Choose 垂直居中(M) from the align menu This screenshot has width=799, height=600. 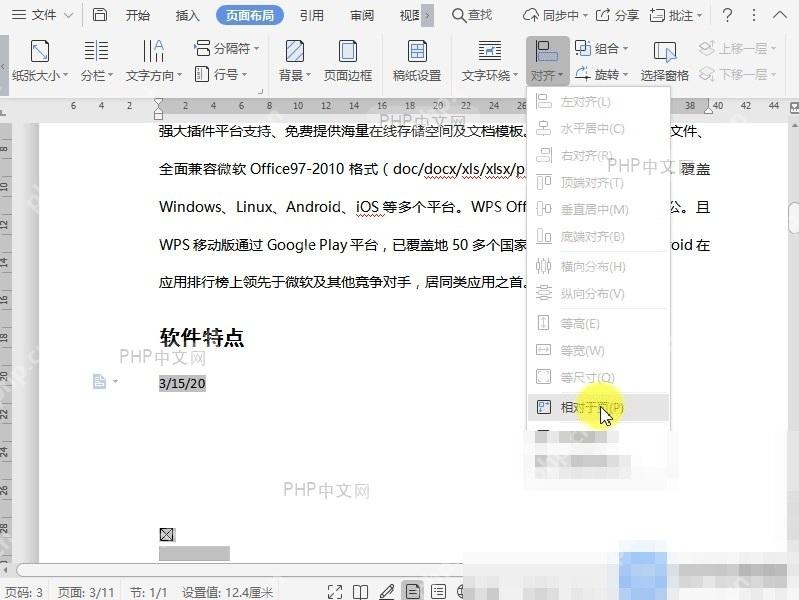pyautogui.click(x=598, y=210)
